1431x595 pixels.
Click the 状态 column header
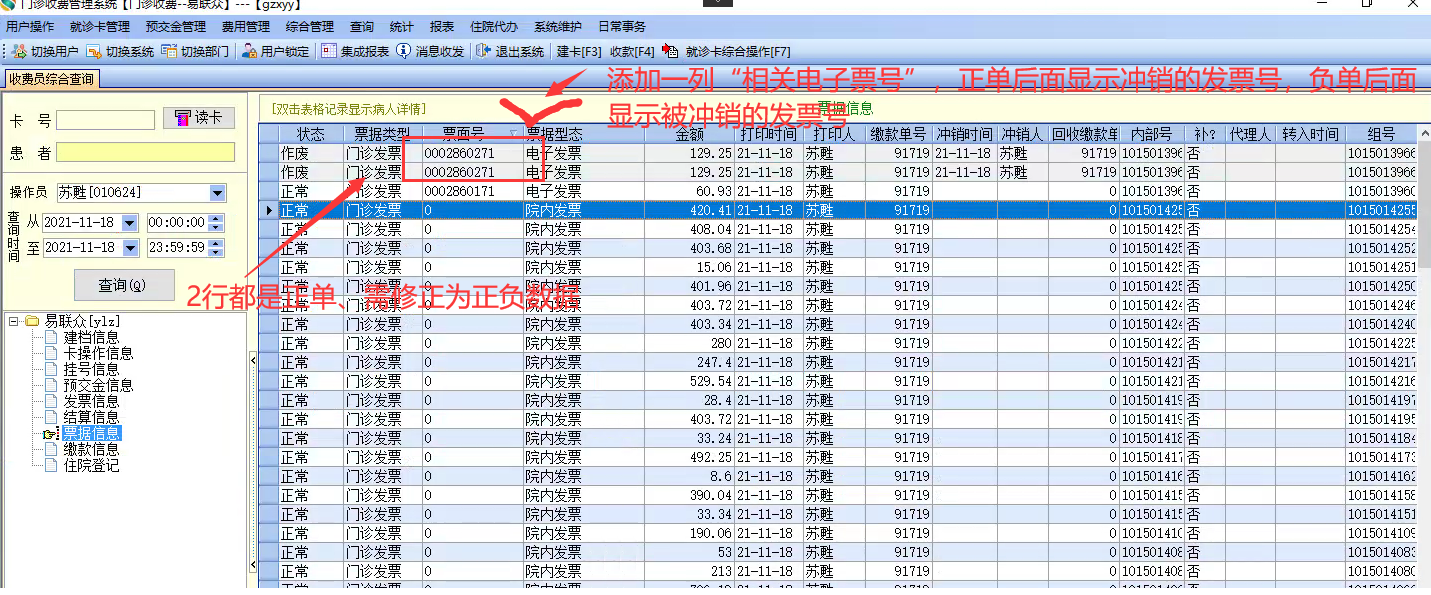click(310, 134)
